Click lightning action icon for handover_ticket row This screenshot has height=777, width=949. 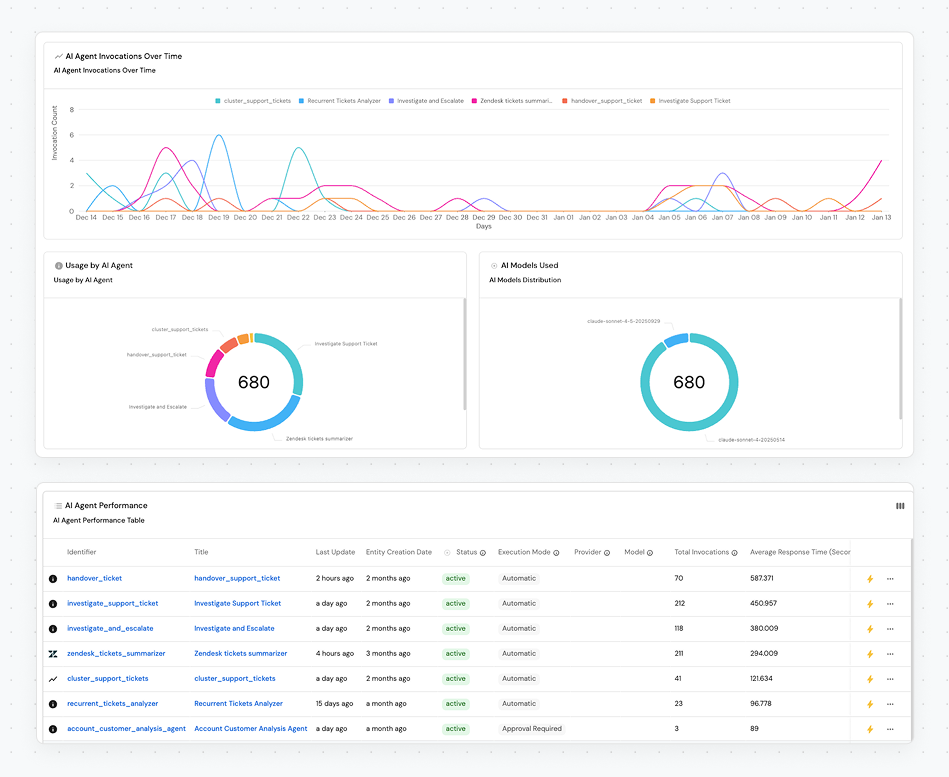pyautogui.click(x=870, y=579)
